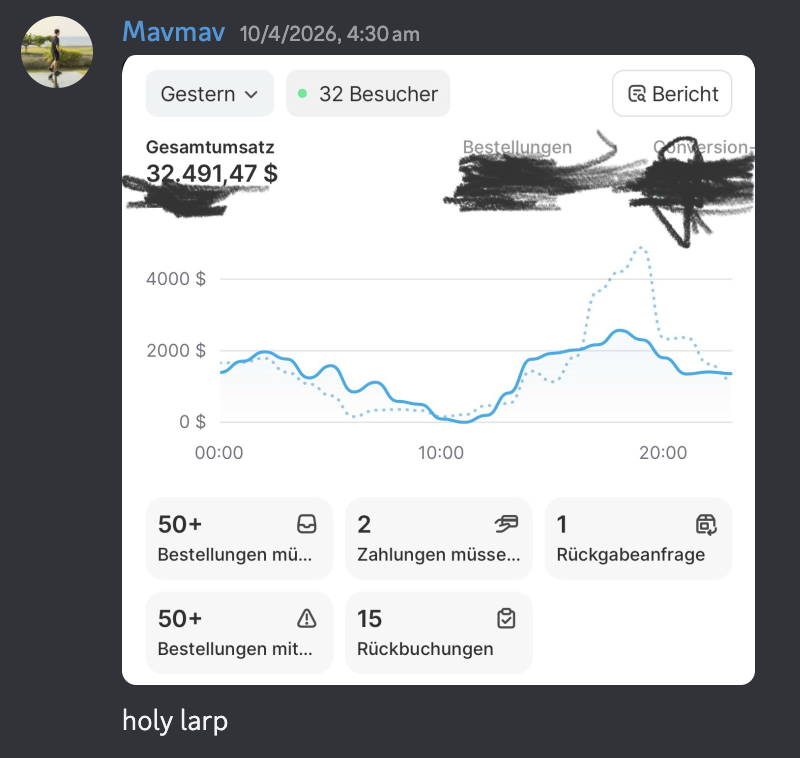Open the 1 Rückgabeanfrage card
Image resolution: width=800 pixels, height=758 pixels.
click(x=638, y=539)
